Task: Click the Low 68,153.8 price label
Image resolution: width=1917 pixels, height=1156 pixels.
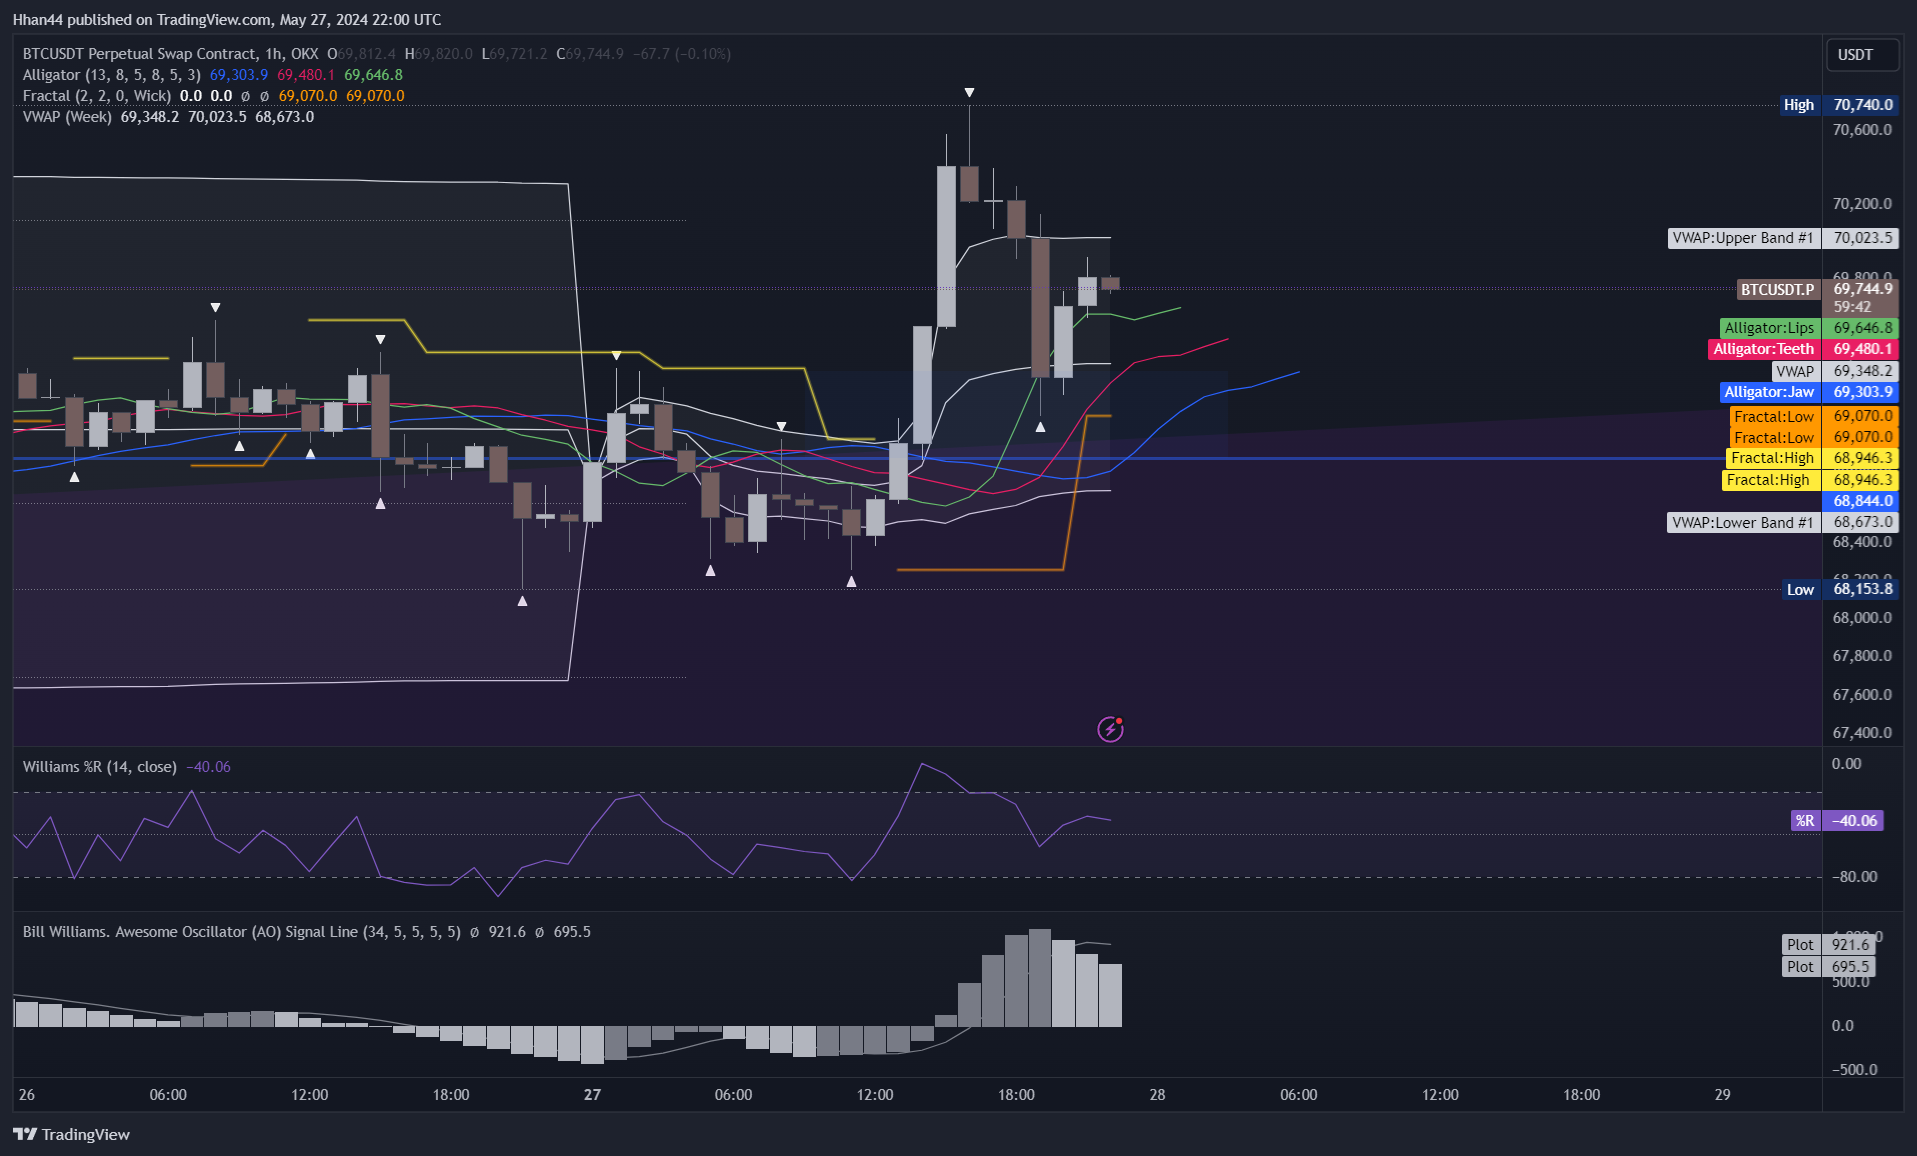Action: (1840, 589)
